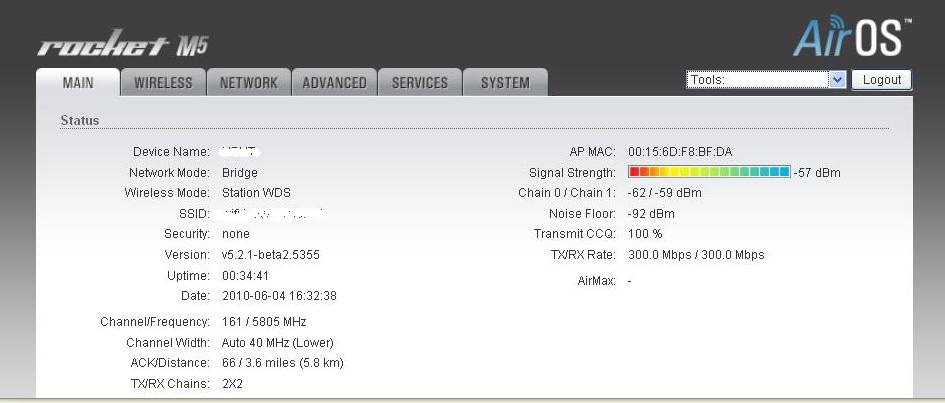Click the Uptime value 00:34:41

coord(245,275)
